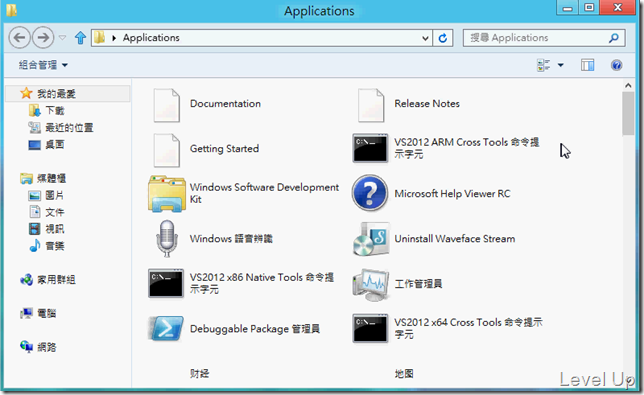The height and width of the screenshot is (395, 644).
Task: Open 桌面 desktop in sidebar
Action: click(46, 145)
